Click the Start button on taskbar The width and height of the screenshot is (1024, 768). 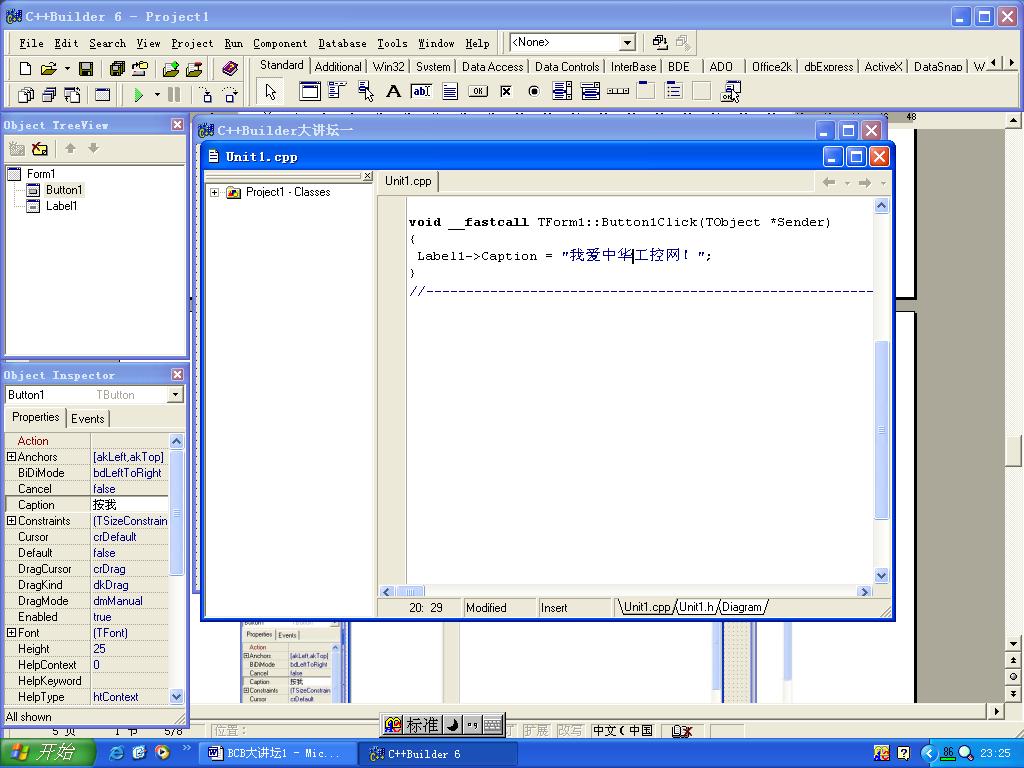(49, 753)
